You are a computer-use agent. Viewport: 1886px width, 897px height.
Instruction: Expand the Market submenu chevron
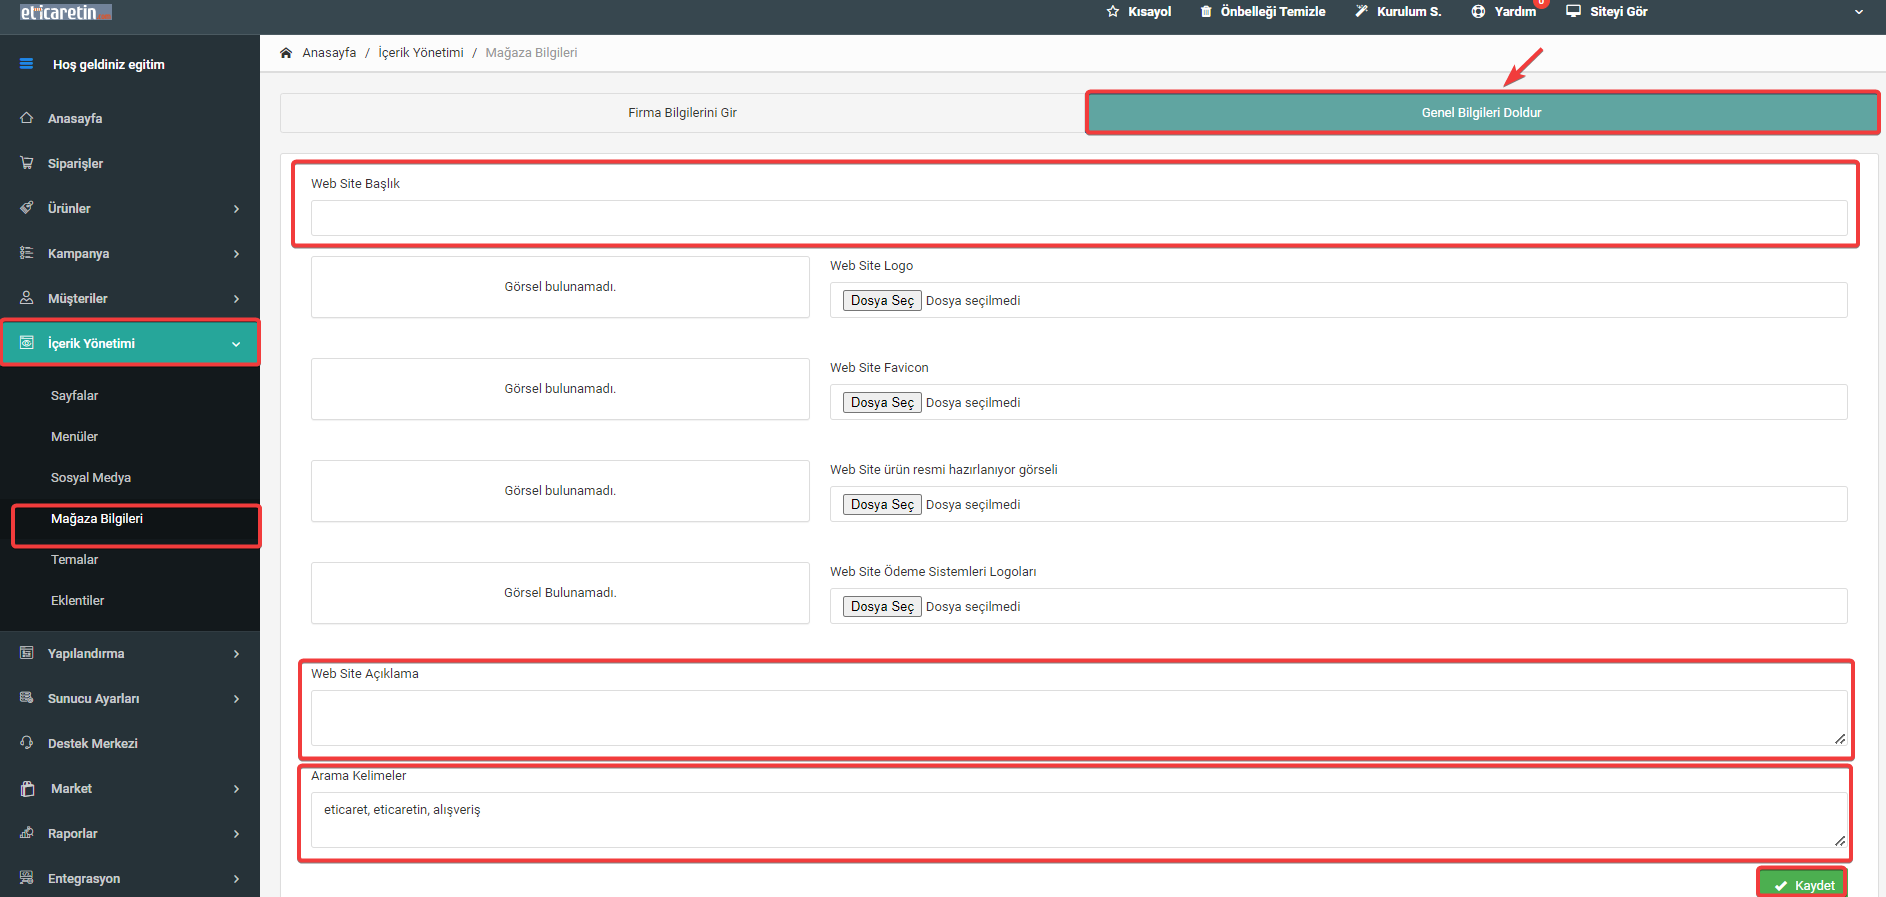point(237,789)
